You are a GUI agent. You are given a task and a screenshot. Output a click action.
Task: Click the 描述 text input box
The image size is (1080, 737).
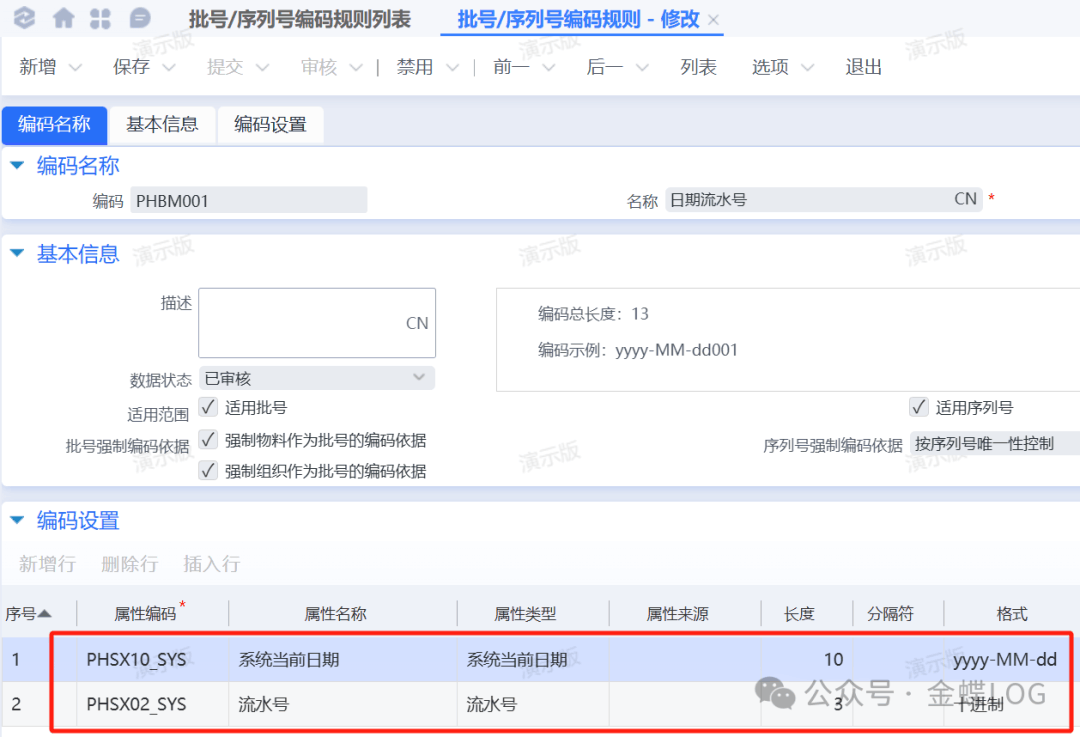[x=316, y=322]
